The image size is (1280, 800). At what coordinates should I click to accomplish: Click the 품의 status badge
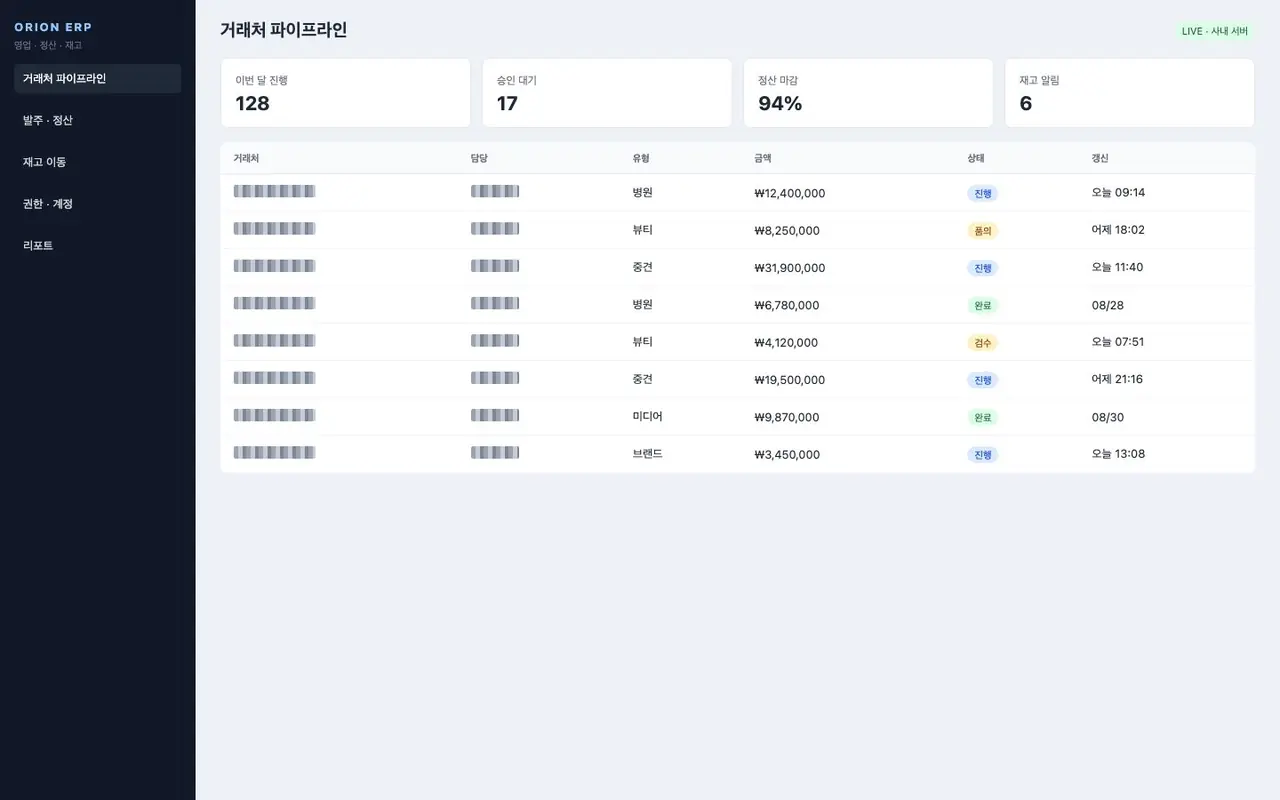coord(983,231)
